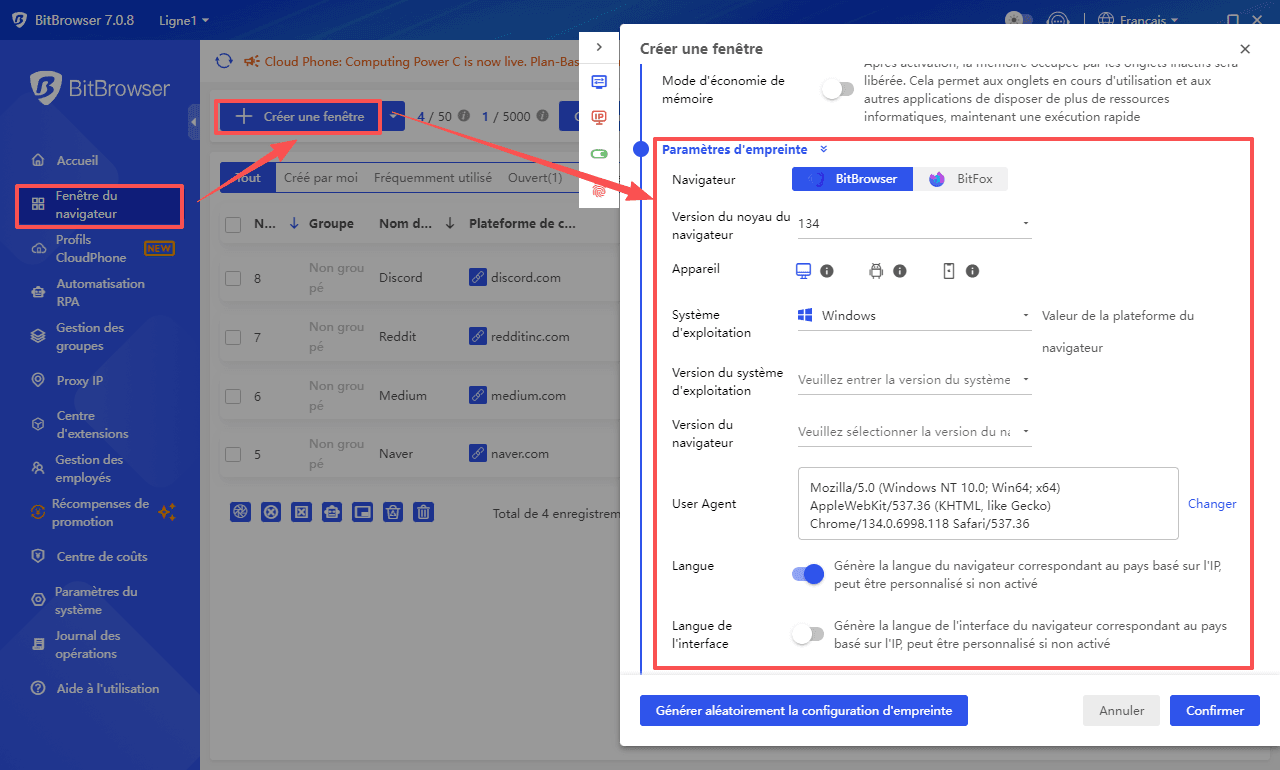Check the checkbox for the Discord row

coord(233,278)
